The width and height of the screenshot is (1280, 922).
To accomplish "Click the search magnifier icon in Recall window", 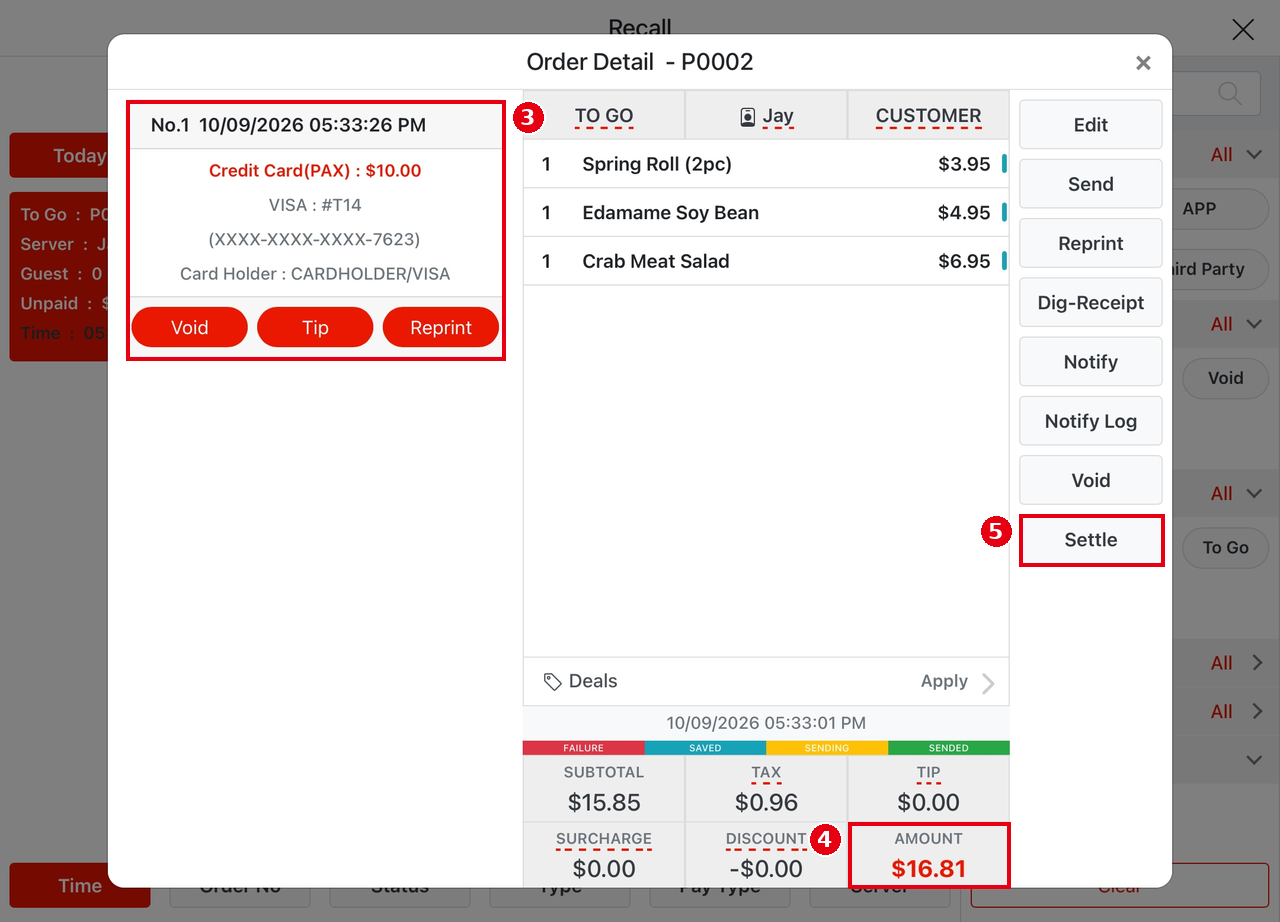I will pyautogui.click(x=1231, y=94).
